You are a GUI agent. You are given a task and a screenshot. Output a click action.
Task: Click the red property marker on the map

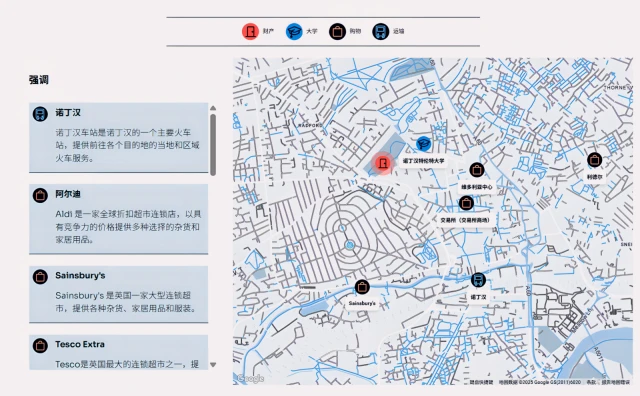point(382,163)
